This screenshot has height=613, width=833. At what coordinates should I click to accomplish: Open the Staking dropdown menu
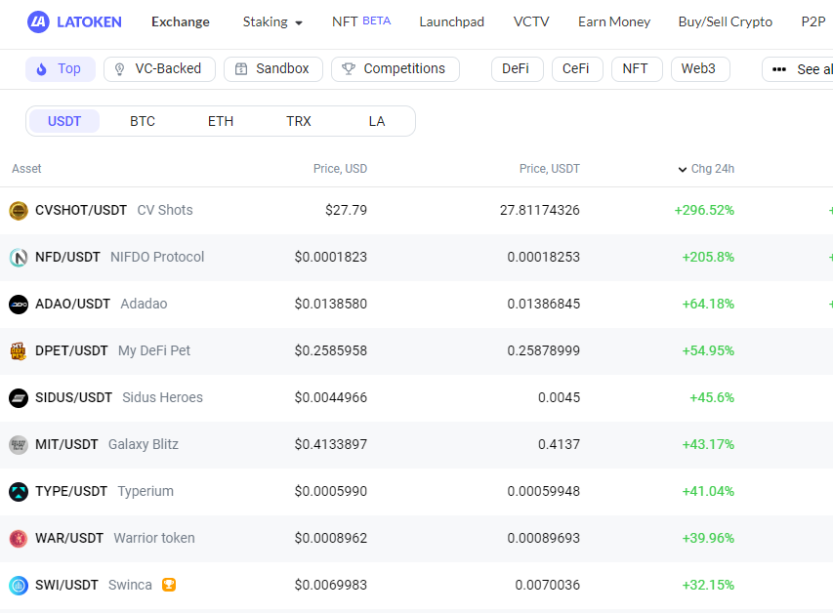(273, 22)
